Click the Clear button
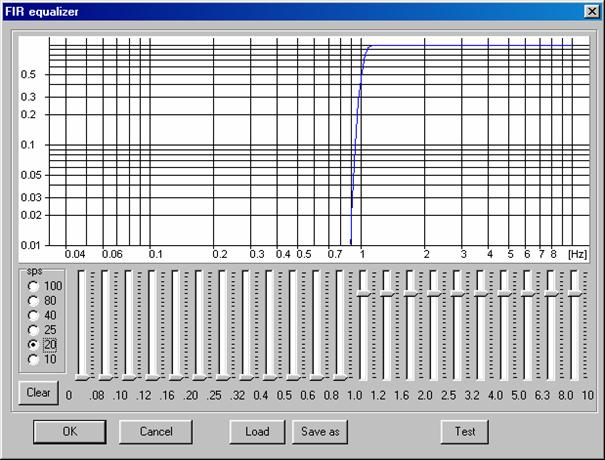 click(x=39, y=392)
